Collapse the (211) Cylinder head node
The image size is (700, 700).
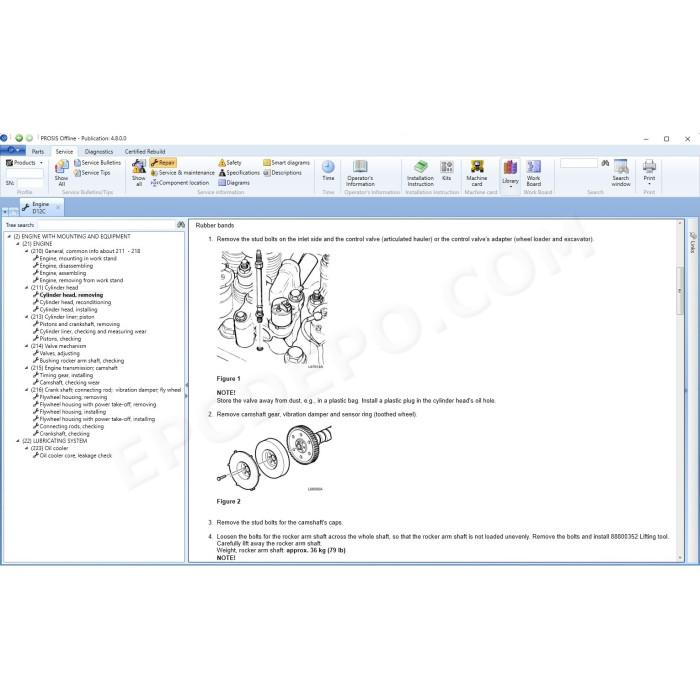coord(26,288)
